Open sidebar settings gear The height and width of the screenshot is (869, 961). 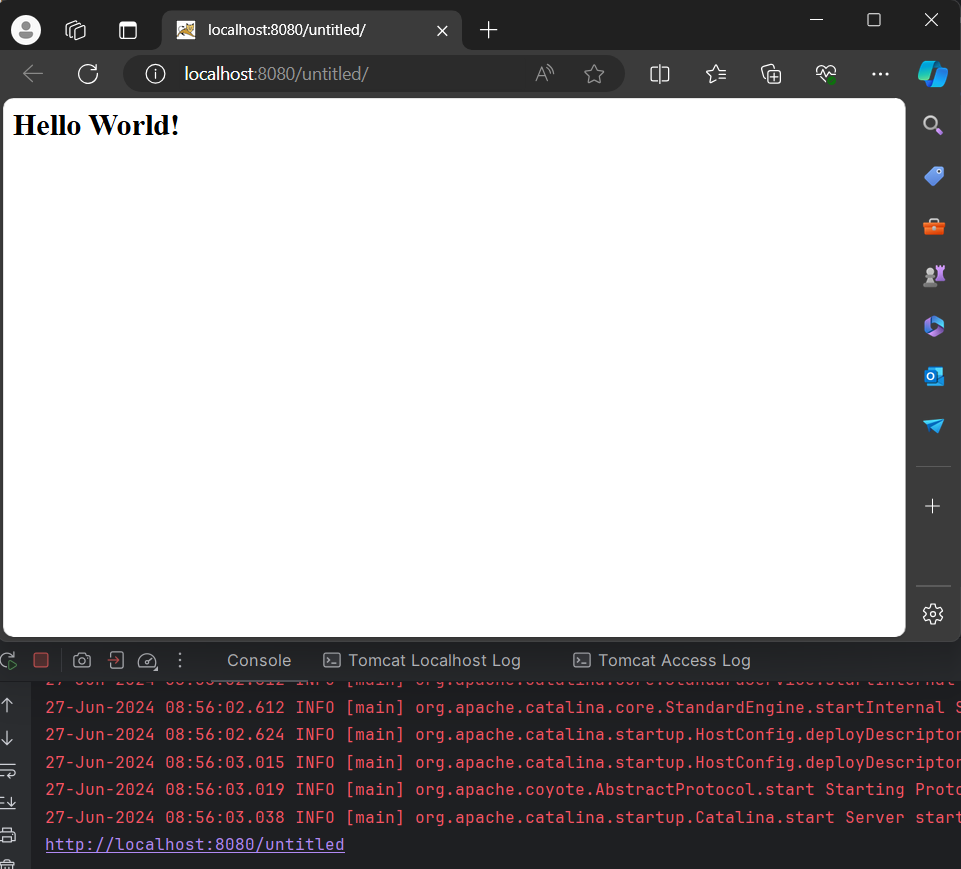click(933, 613)
